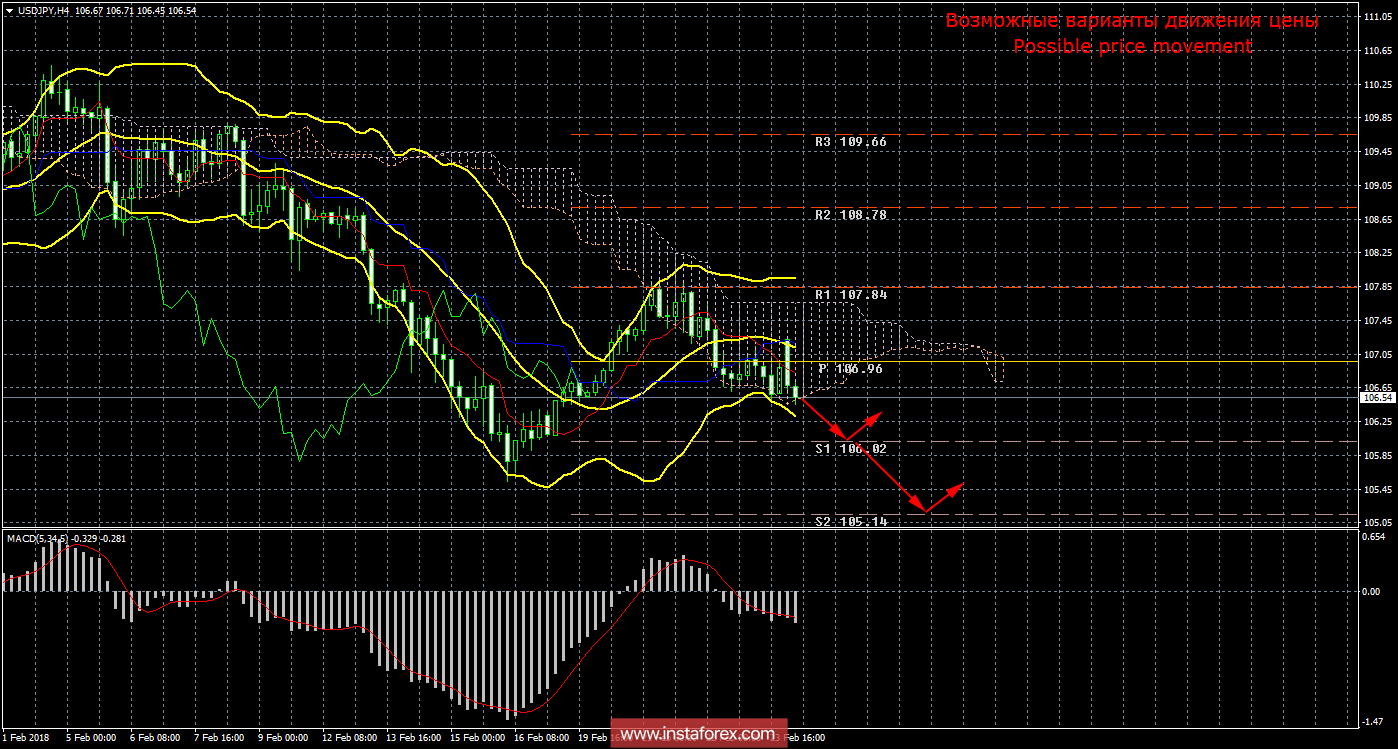
Task: Select the R3 109.66 resistance label
Action: pos(851,142)
